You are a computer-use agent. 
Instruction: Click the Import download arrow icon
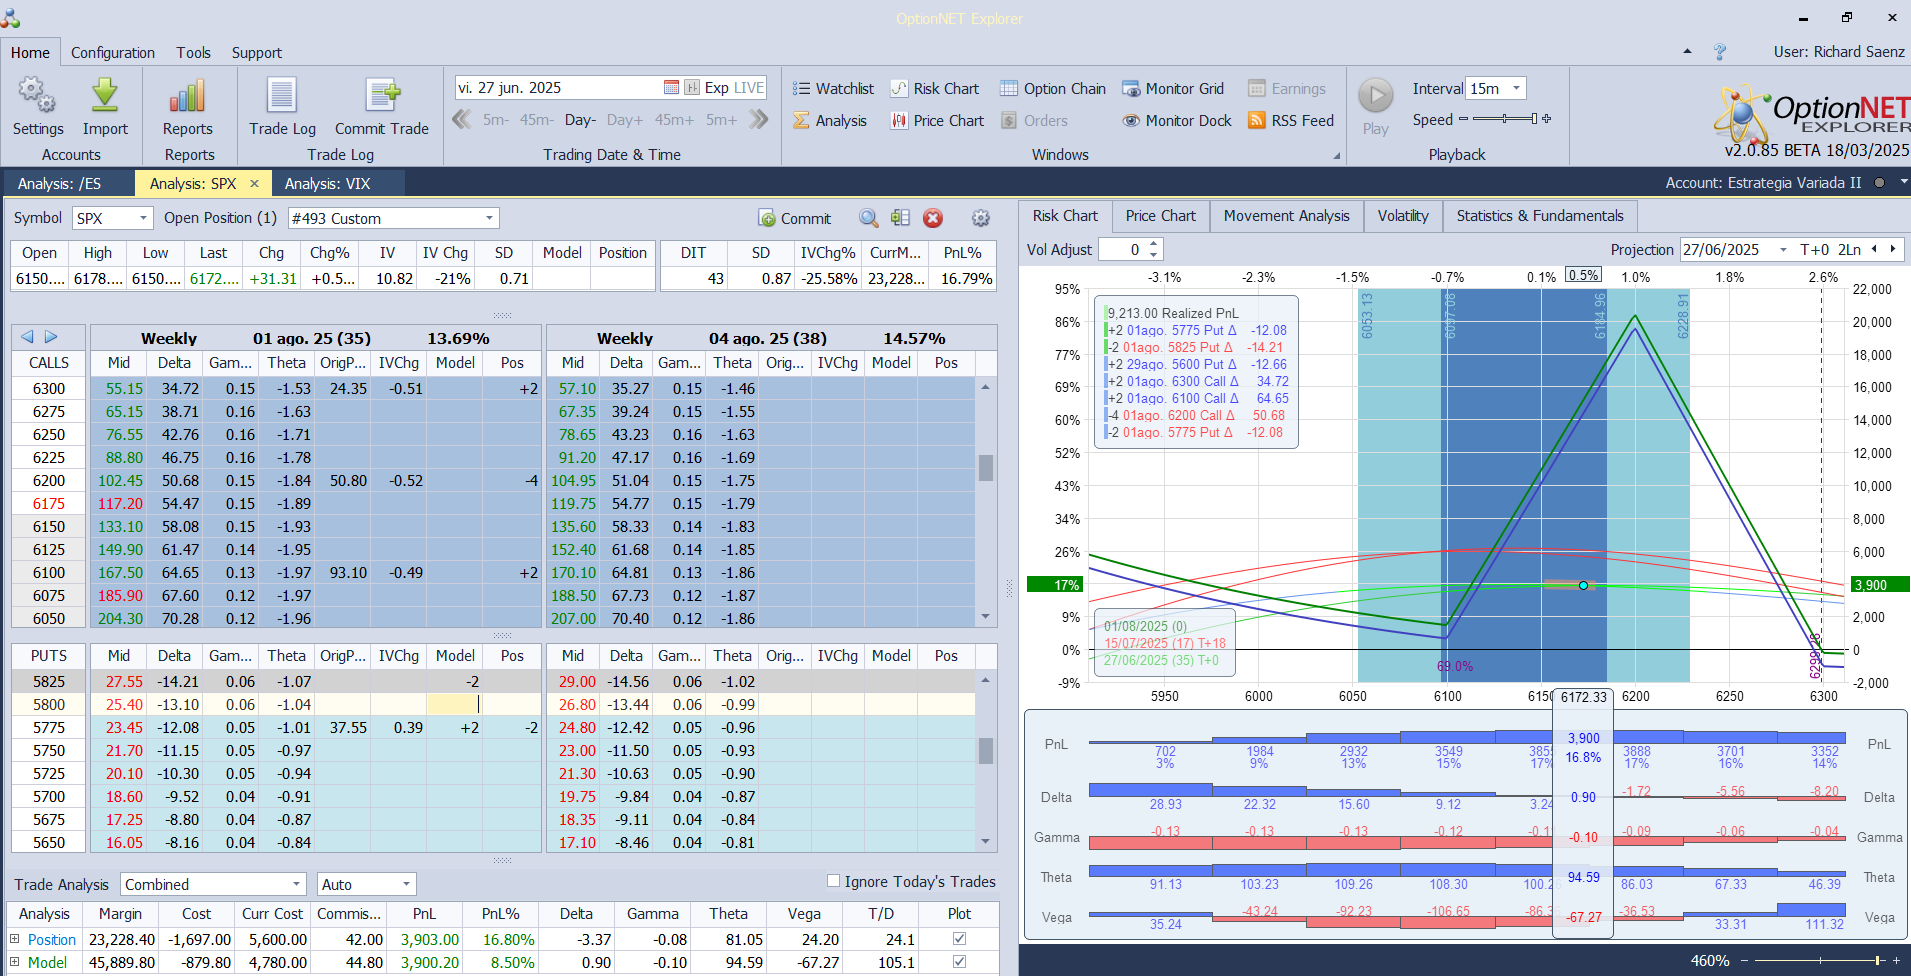coord(105,98)
